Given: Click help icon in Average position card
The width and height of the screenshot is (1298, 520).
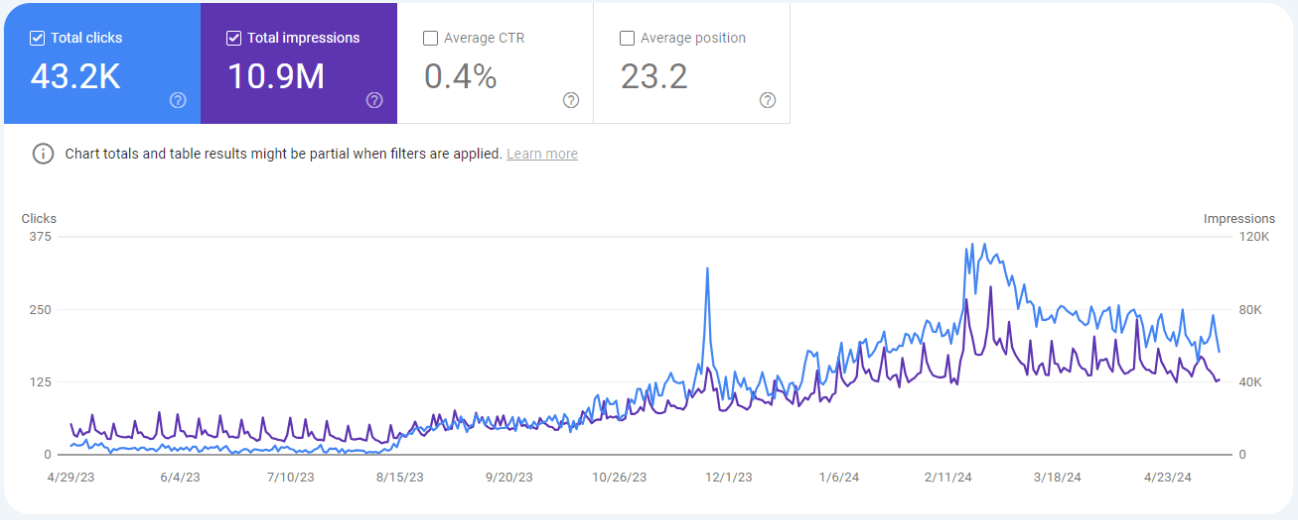Looking at the screenshot, I should coord(767,100).
